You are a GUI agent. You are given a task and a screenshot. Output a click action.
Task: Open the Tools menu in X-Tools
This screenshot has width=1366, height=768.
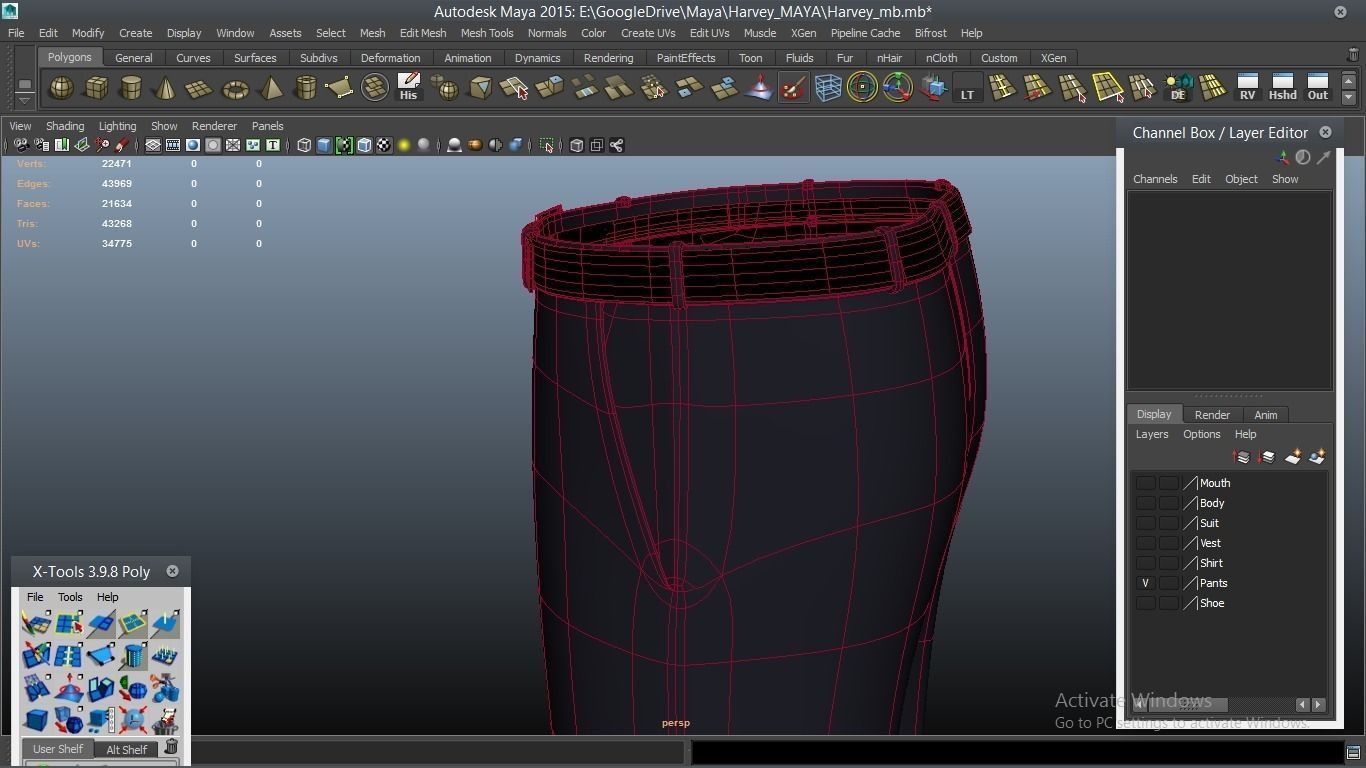pos(70,597)
